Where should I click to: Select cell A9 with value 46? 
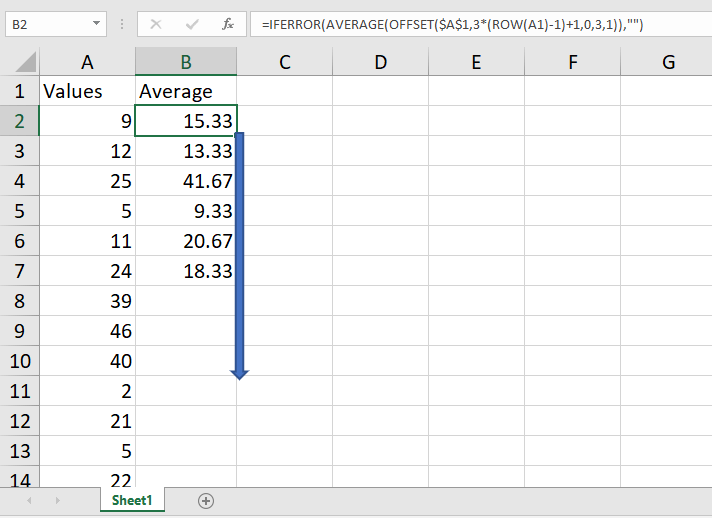[88, 331]
